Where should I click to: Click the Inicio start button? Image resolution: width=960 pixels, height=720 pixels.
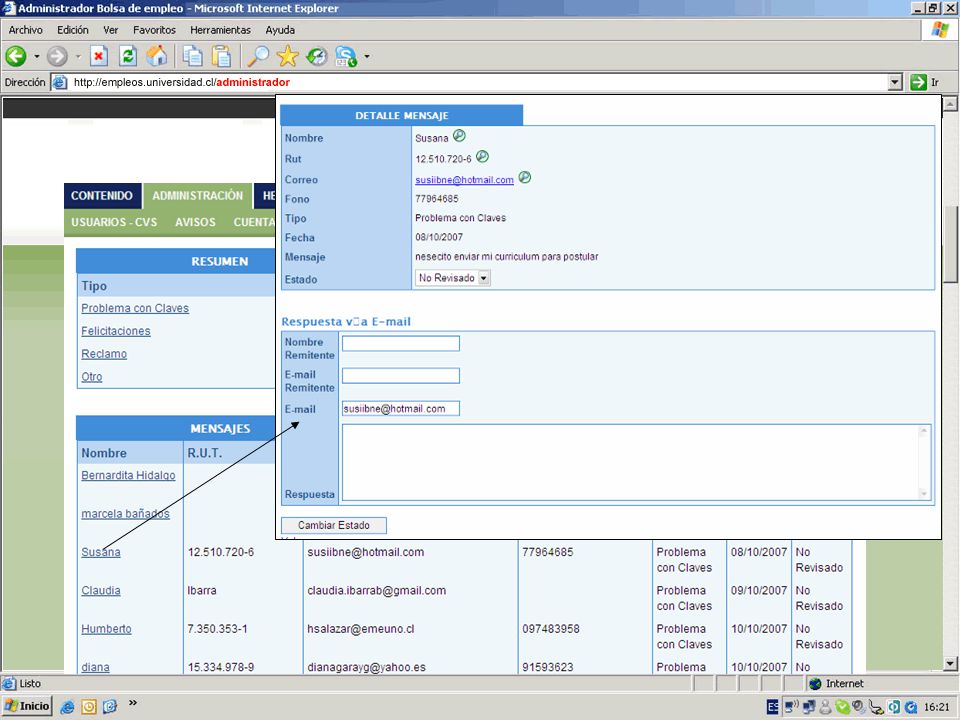(27, 707)
